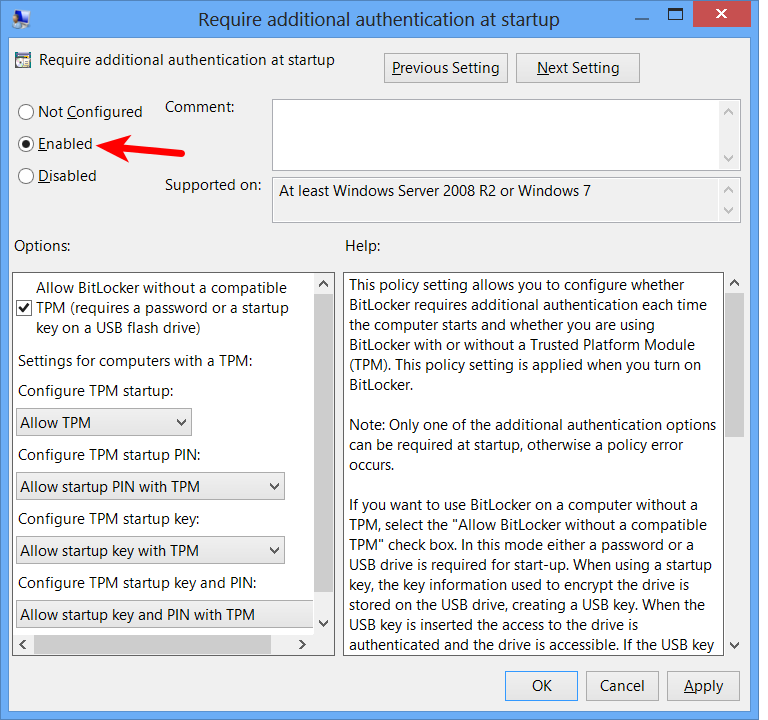This screenshot has width=768, height=720.
Task: Click the 'Options:' heading
Action: pos(42,246)
